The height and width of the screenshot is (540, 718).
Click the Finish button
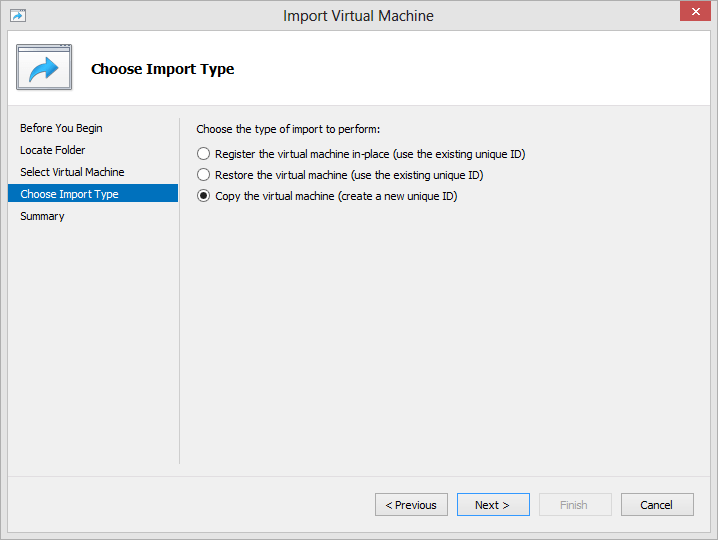coord(575,505)
